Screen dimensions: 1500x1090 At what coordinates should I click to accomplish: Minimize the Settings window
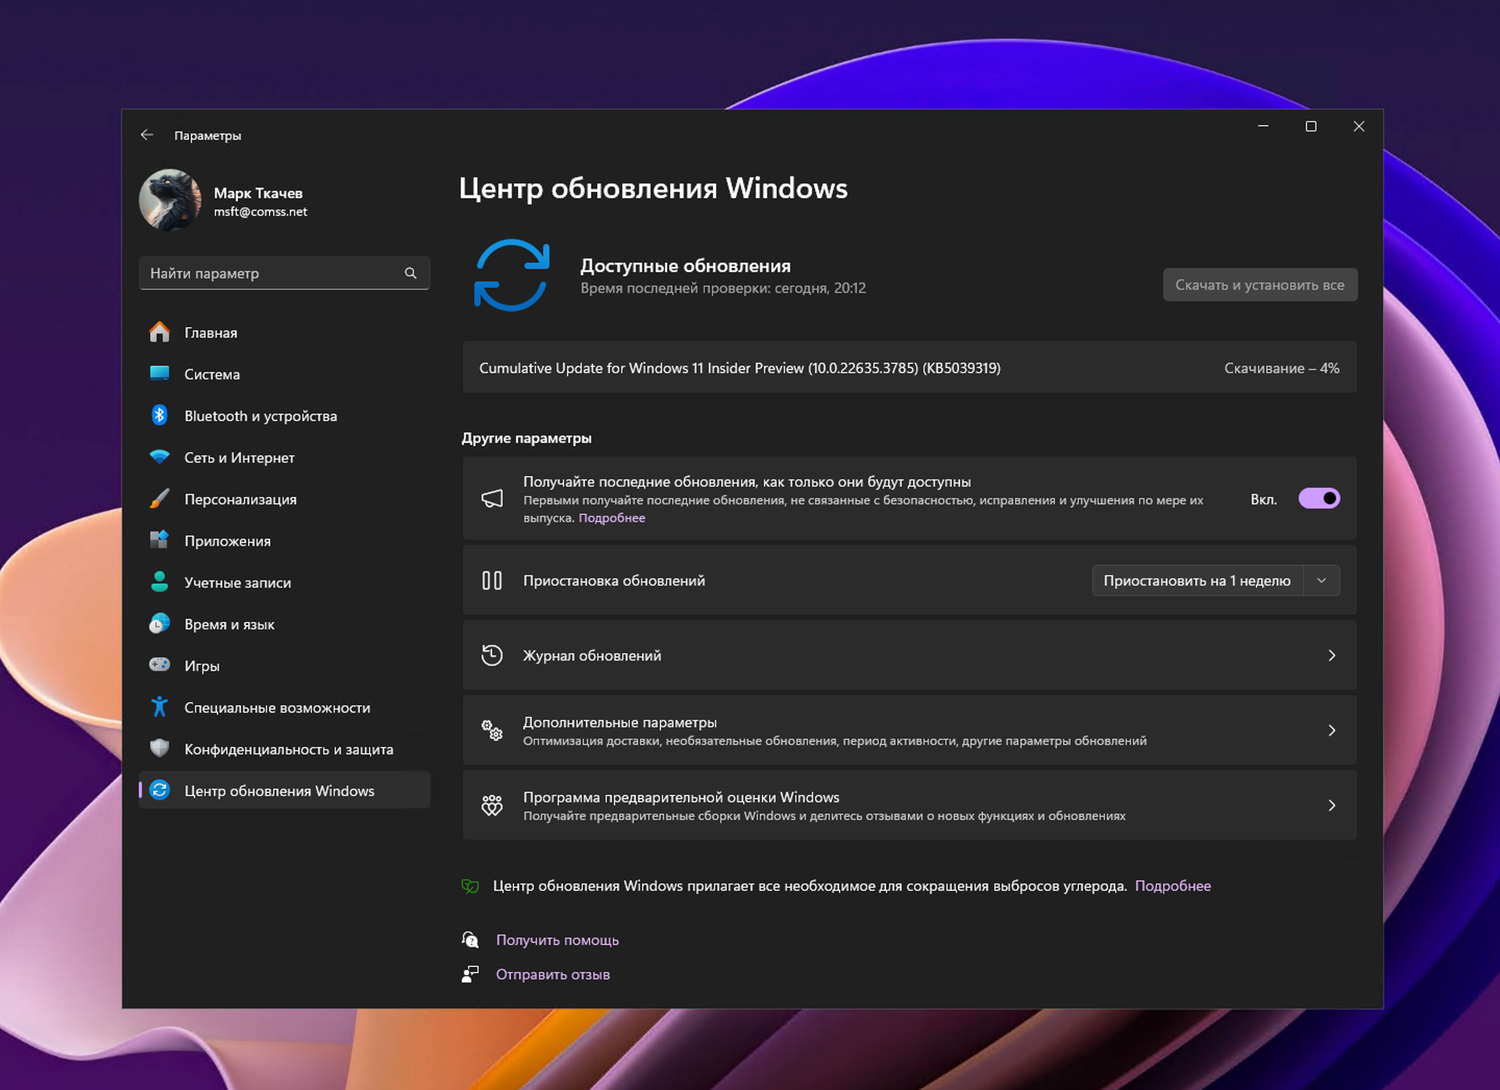1263,126
